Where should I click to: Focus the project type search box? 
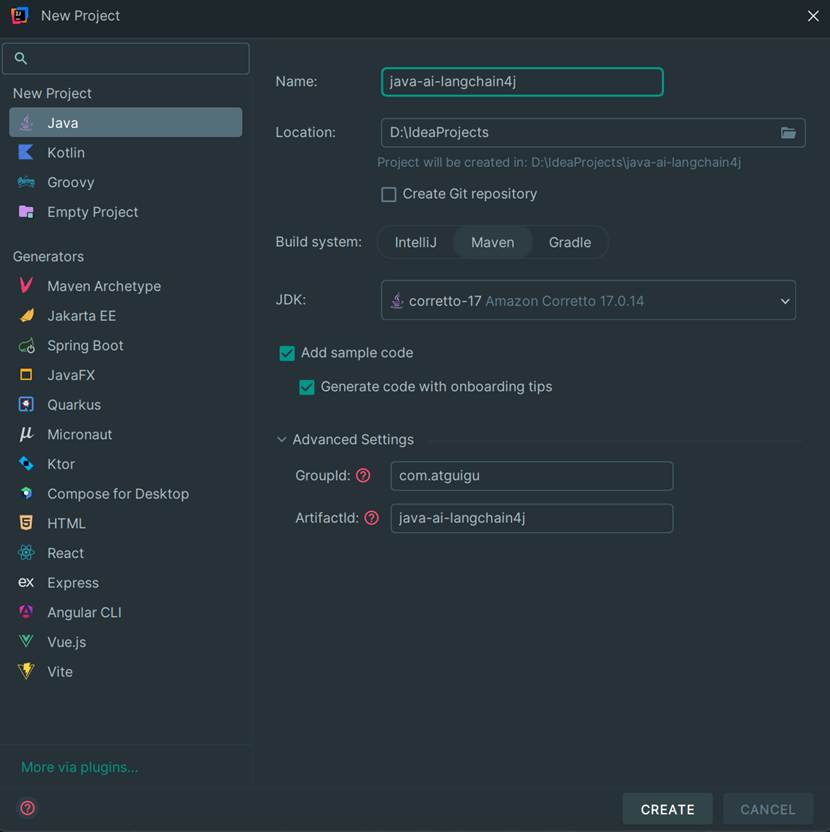click(x=126, y=58)
